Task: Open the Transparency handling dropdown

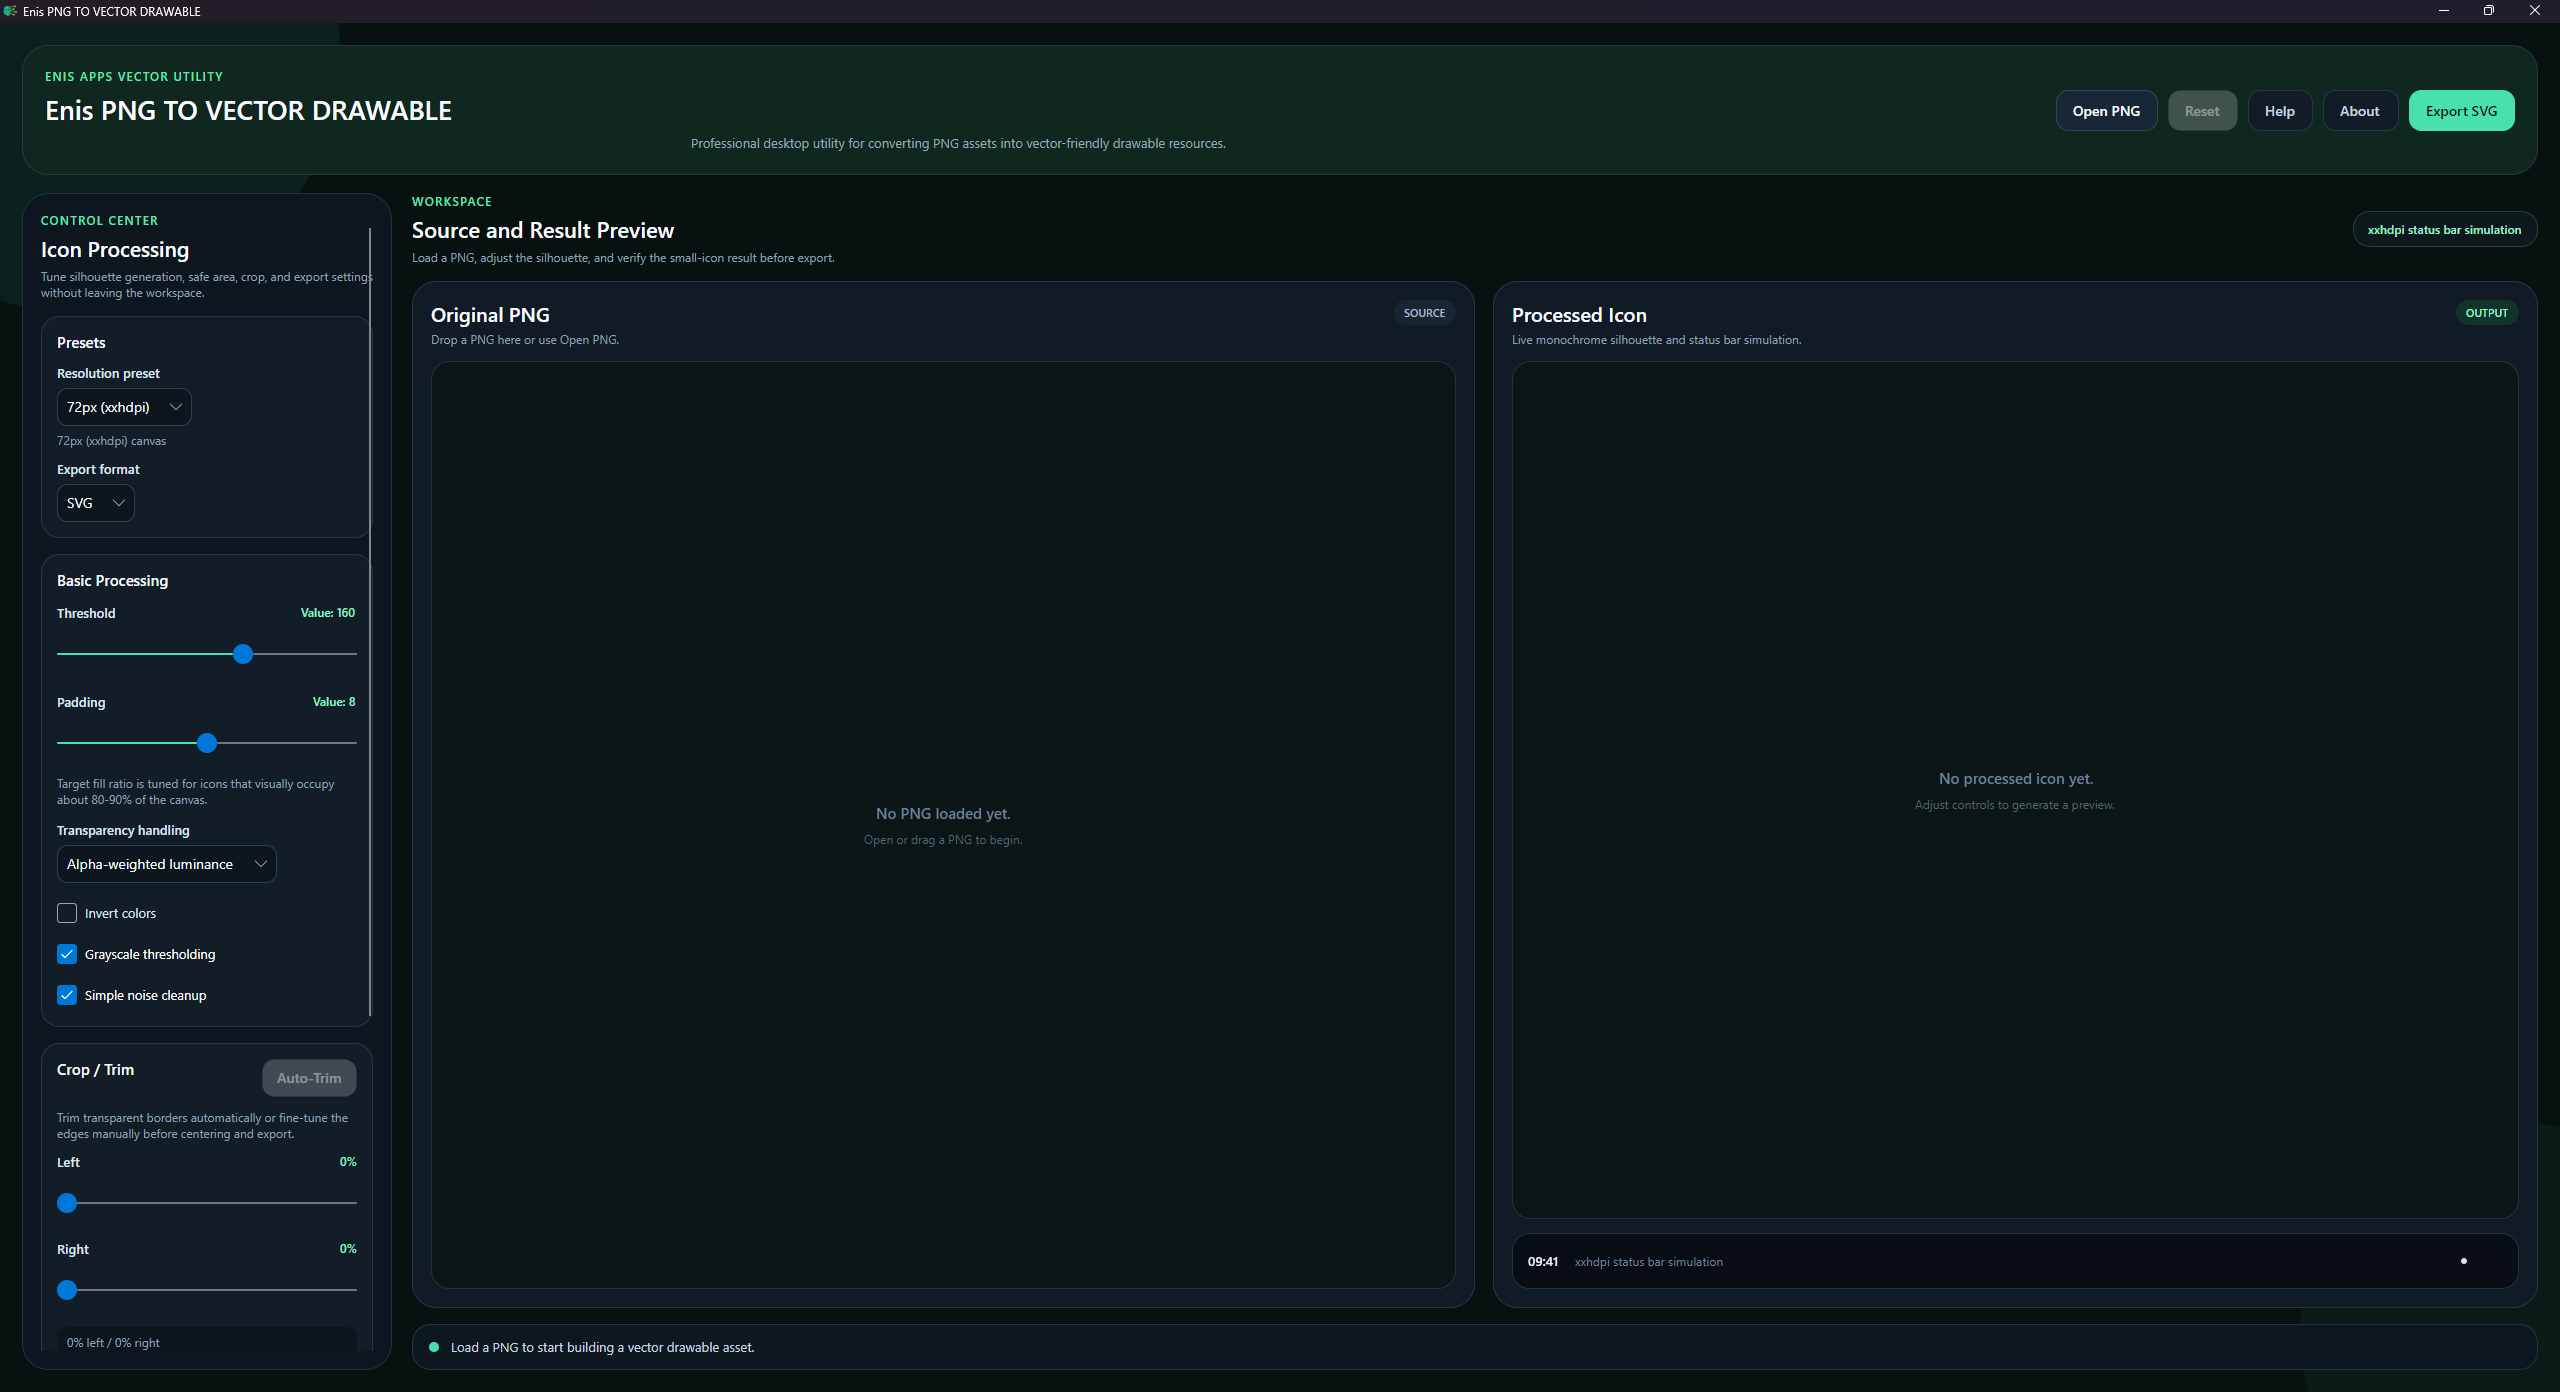Action: pos(166,864)
